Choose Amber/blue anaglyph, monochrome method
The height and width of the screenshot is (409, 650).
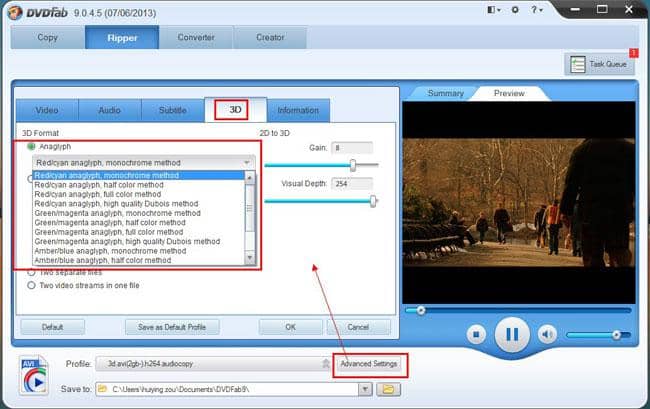coord(139,251)
